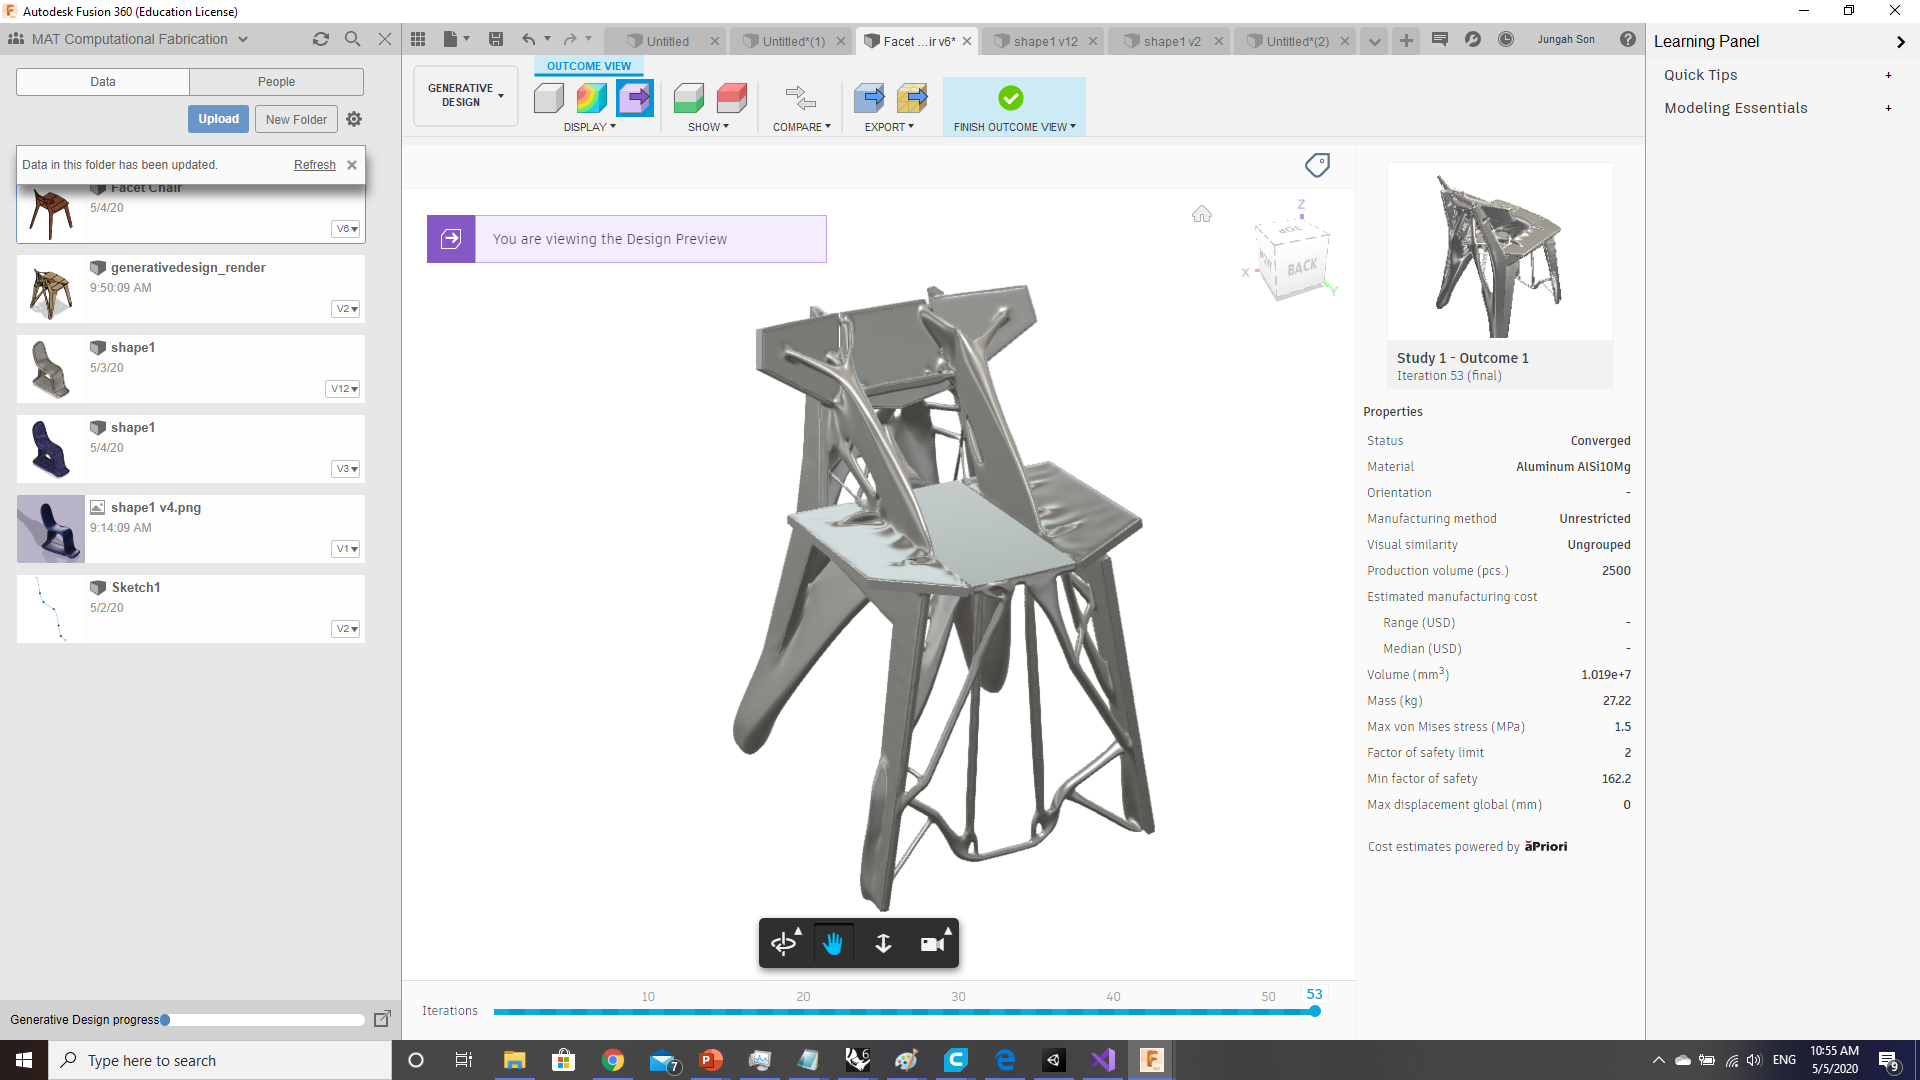Select the stress view rainbow icon
Image resolution: width=1920 pixels, height=1080 pixels.
pyautogui.click(x=591, y=98)
